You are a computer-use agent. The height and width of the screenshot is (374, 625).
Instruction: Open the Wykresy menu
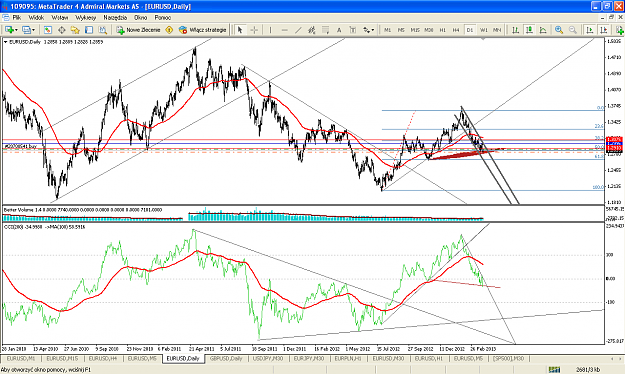pos(86,18)
